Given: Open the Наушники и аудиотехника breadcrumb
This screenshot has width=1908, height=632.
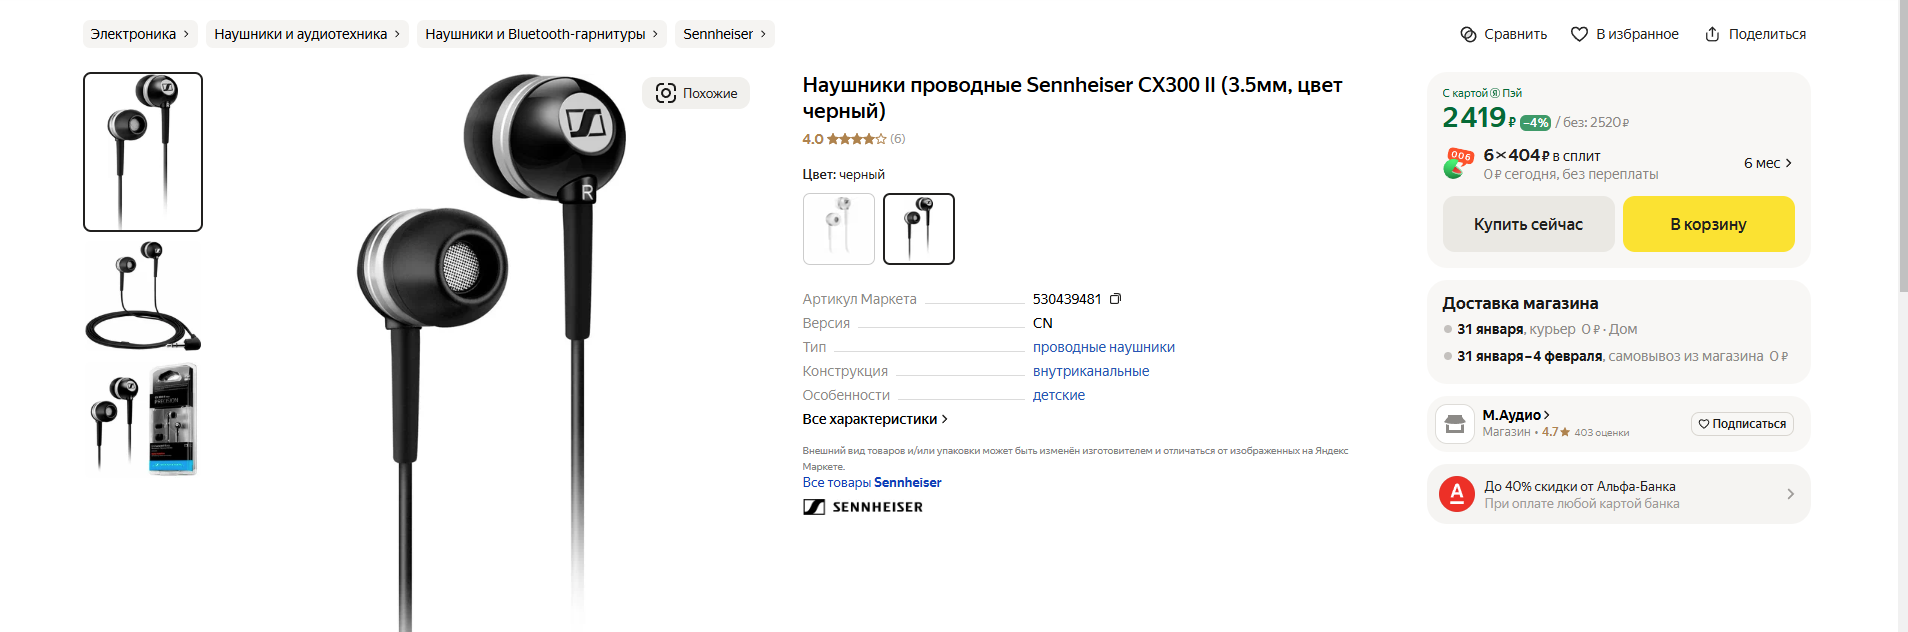Looking at the screenshot, I should (x=307, y=34).
